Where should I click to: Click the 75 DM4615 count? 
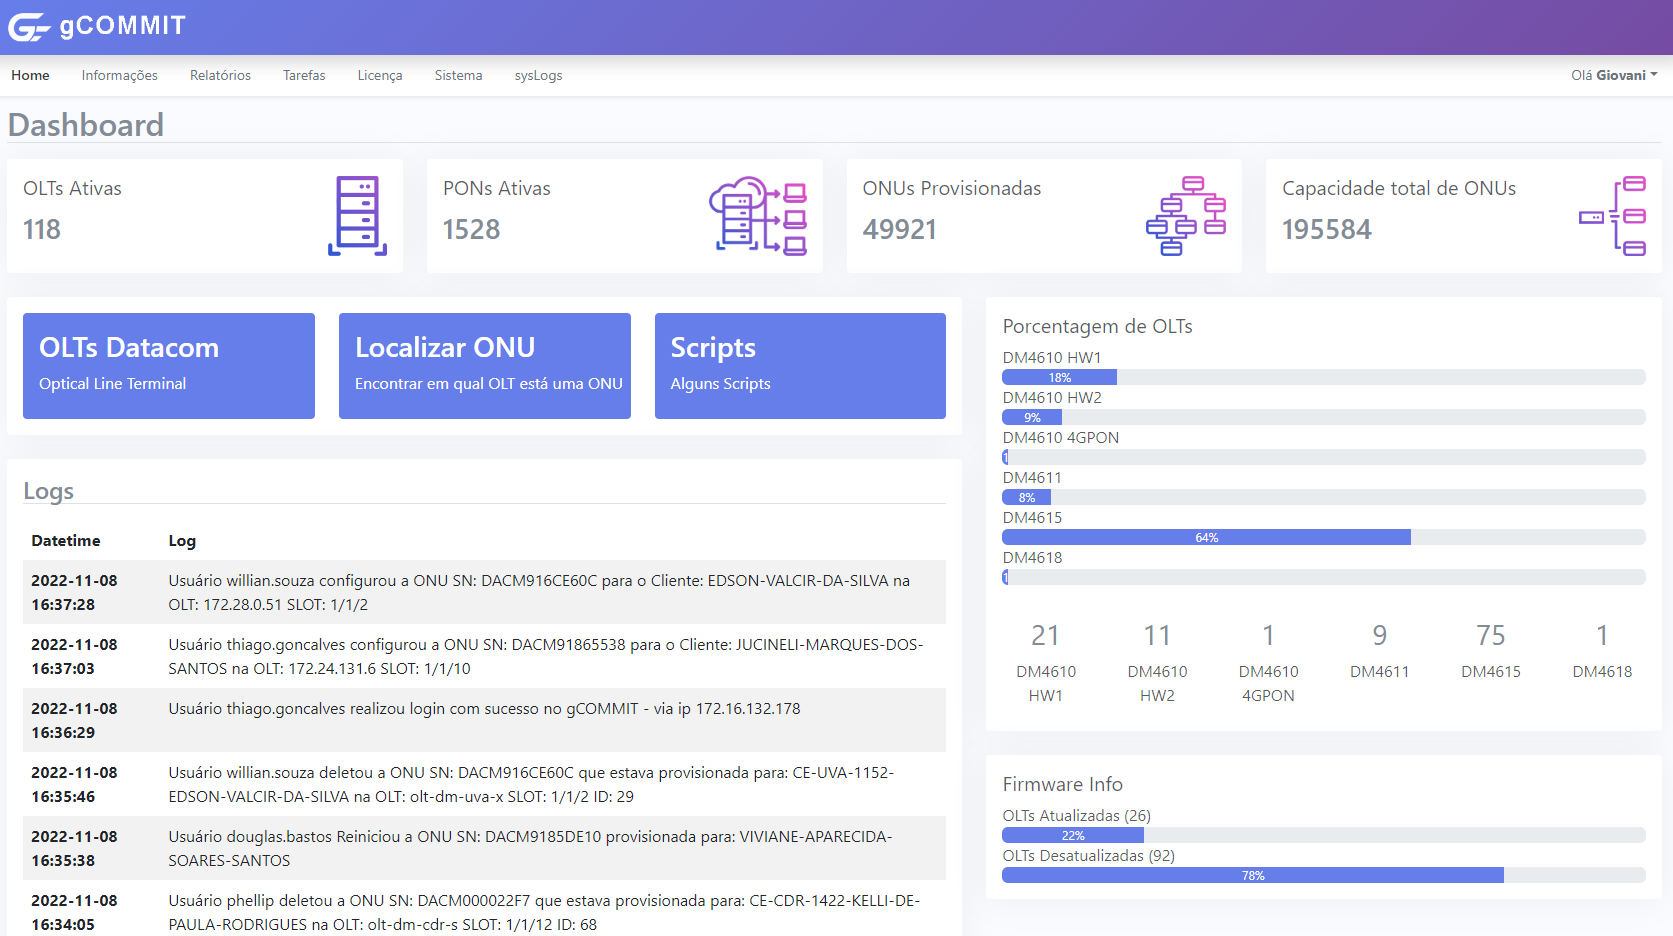coord(1490,636)
